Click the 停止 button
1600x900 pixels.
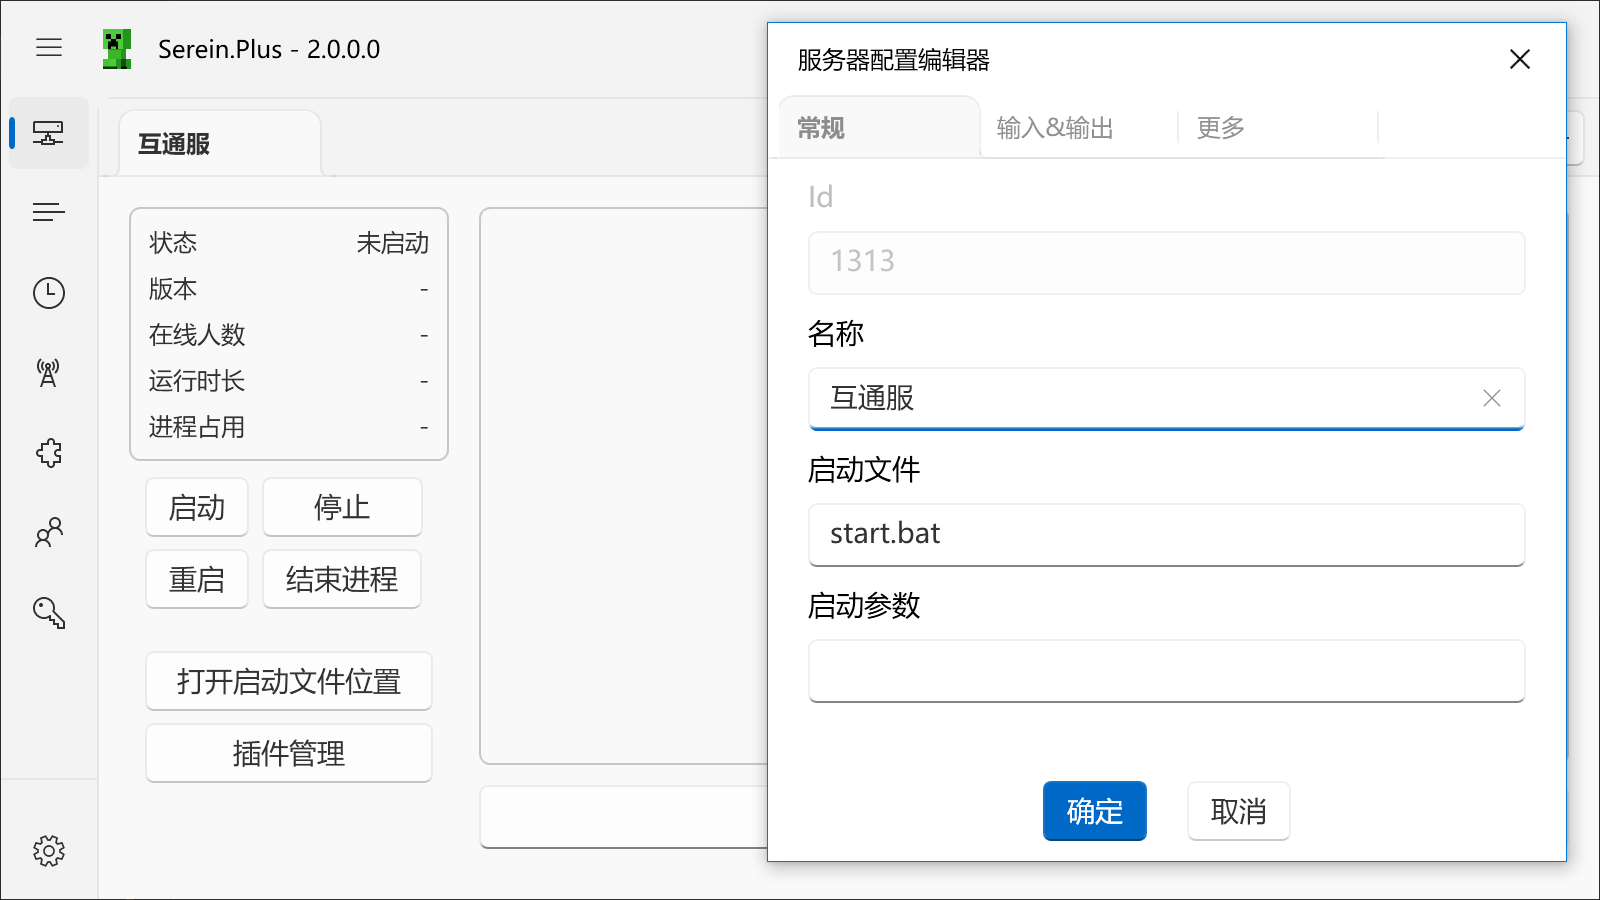342,507
